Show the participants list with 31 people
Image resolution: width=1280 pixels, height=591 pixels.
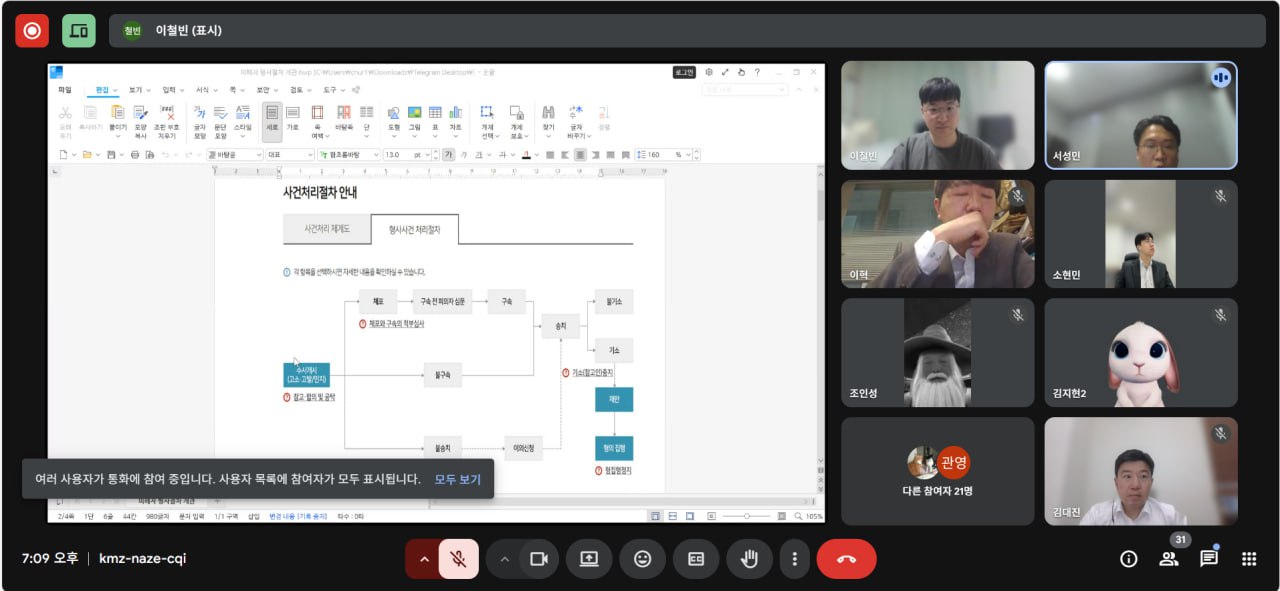(x=1169, y=559)
